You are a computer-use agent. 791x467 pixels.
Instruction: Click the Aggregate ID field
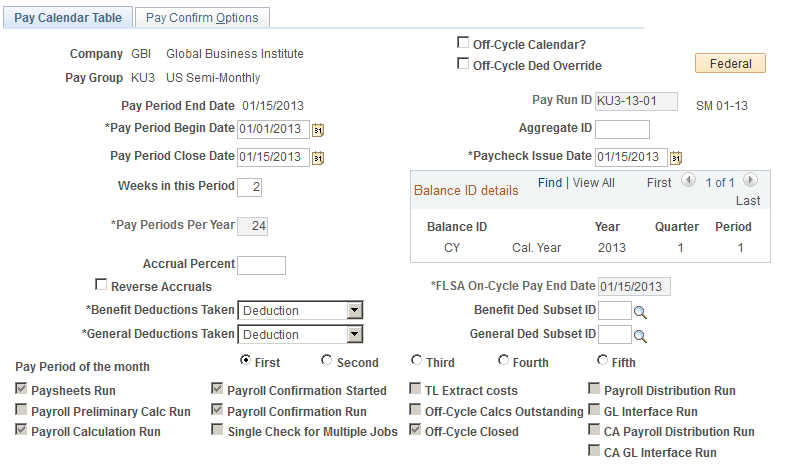coord(622,129)
